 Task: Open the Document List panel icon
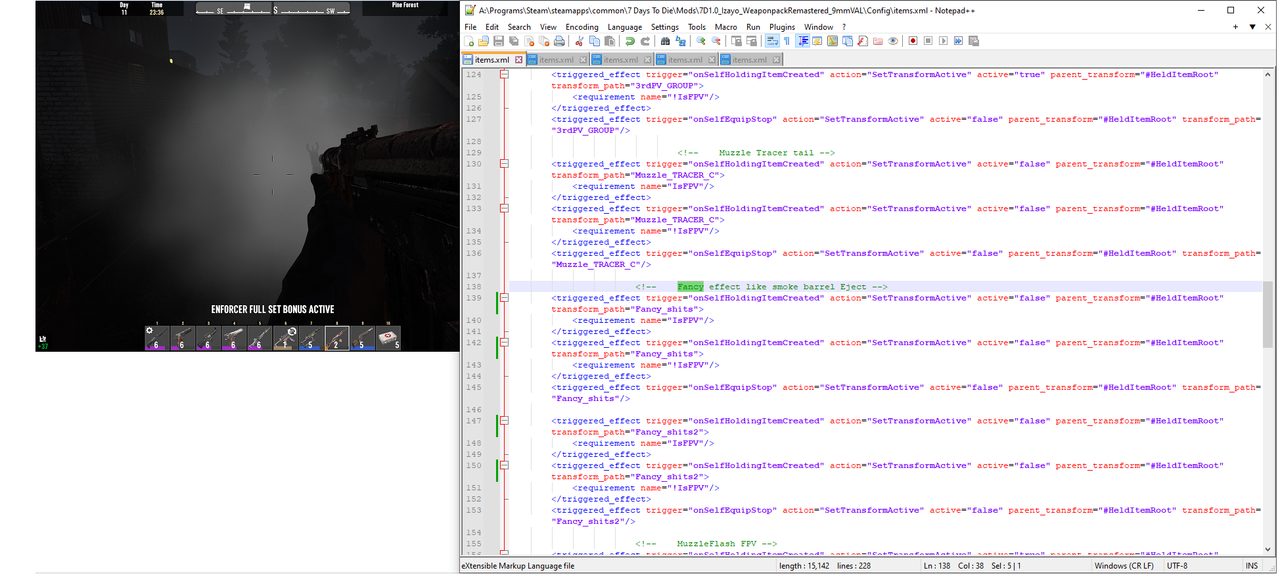click(x=847, y=41)
